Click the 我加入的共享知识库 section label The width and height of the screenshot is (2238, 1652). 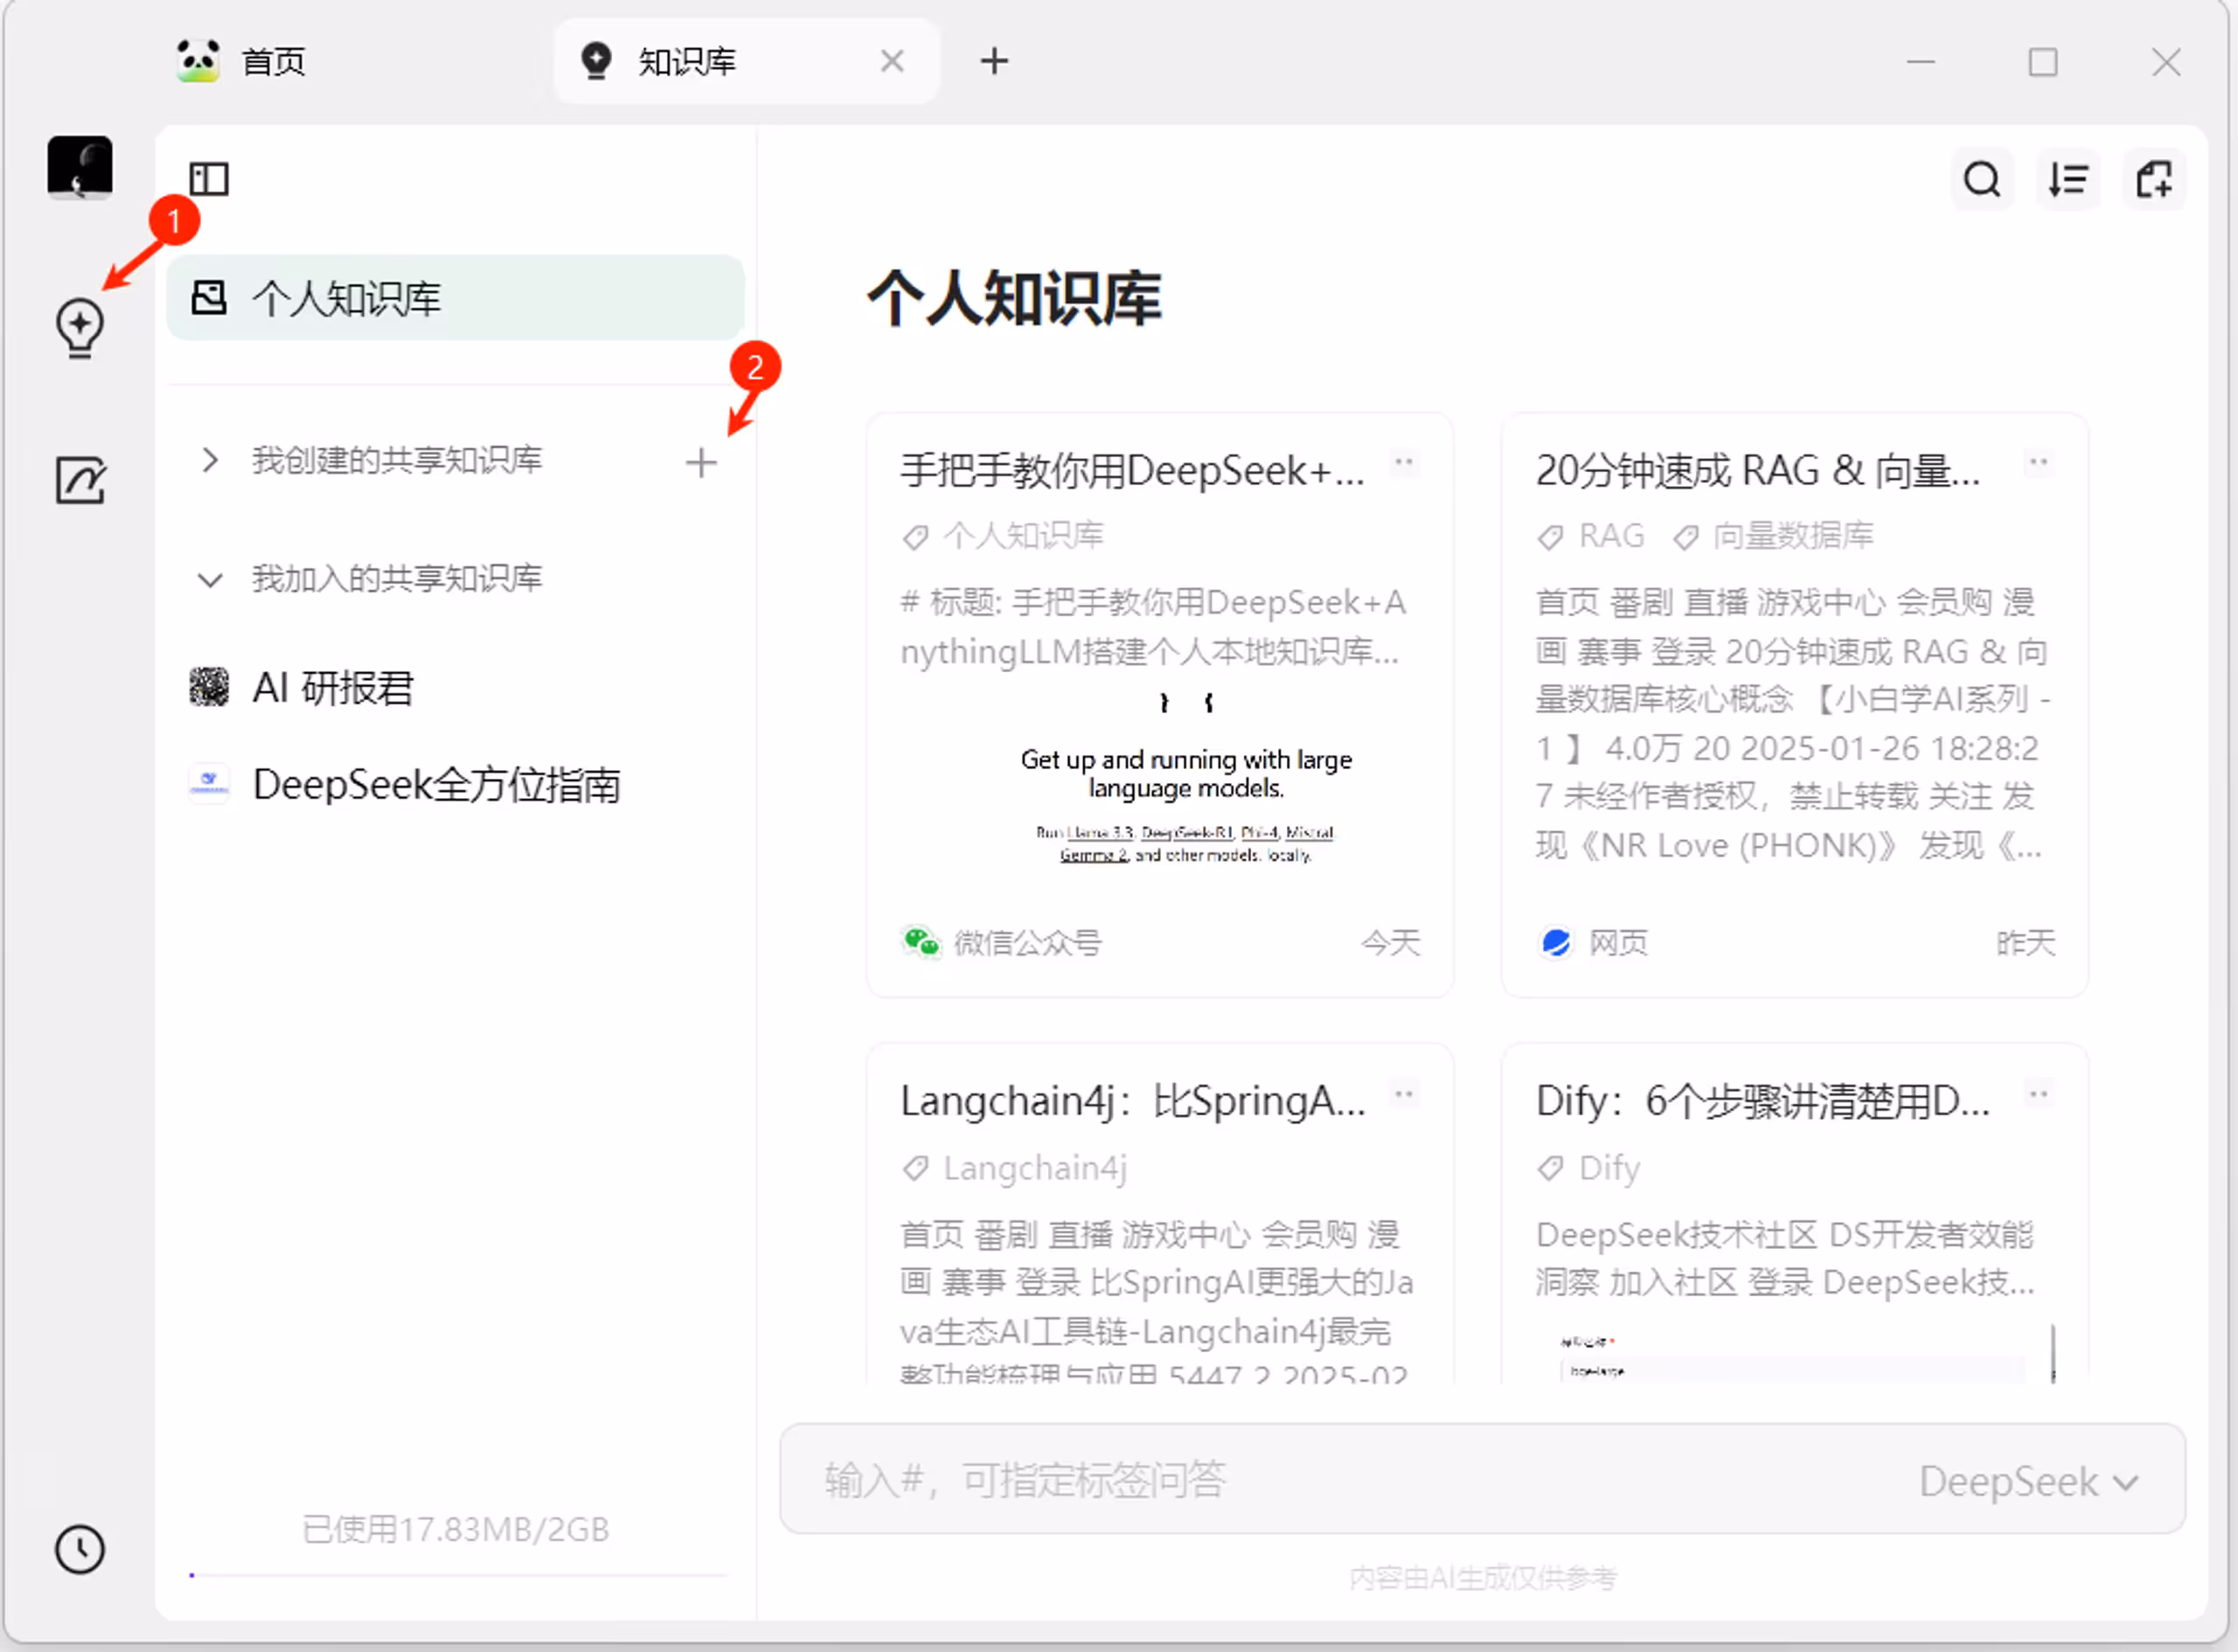(x=397, y=578)
